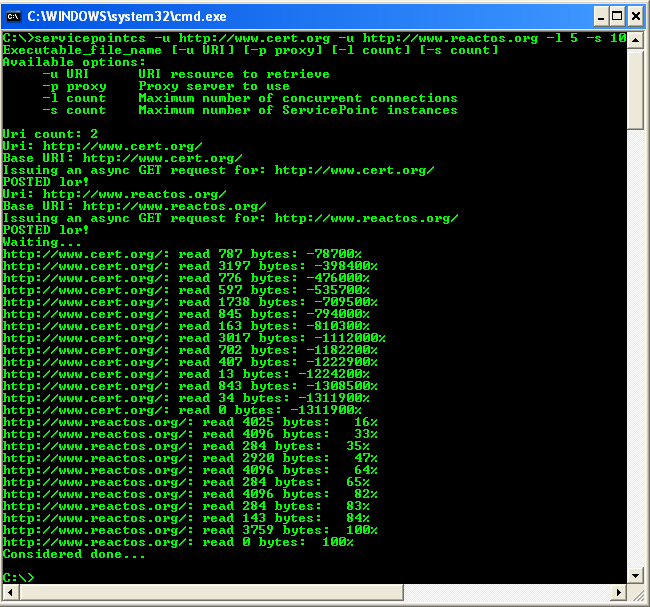
Task: Click the horizontal scrollbar left arrow
Action: click(x=11, y=593)
